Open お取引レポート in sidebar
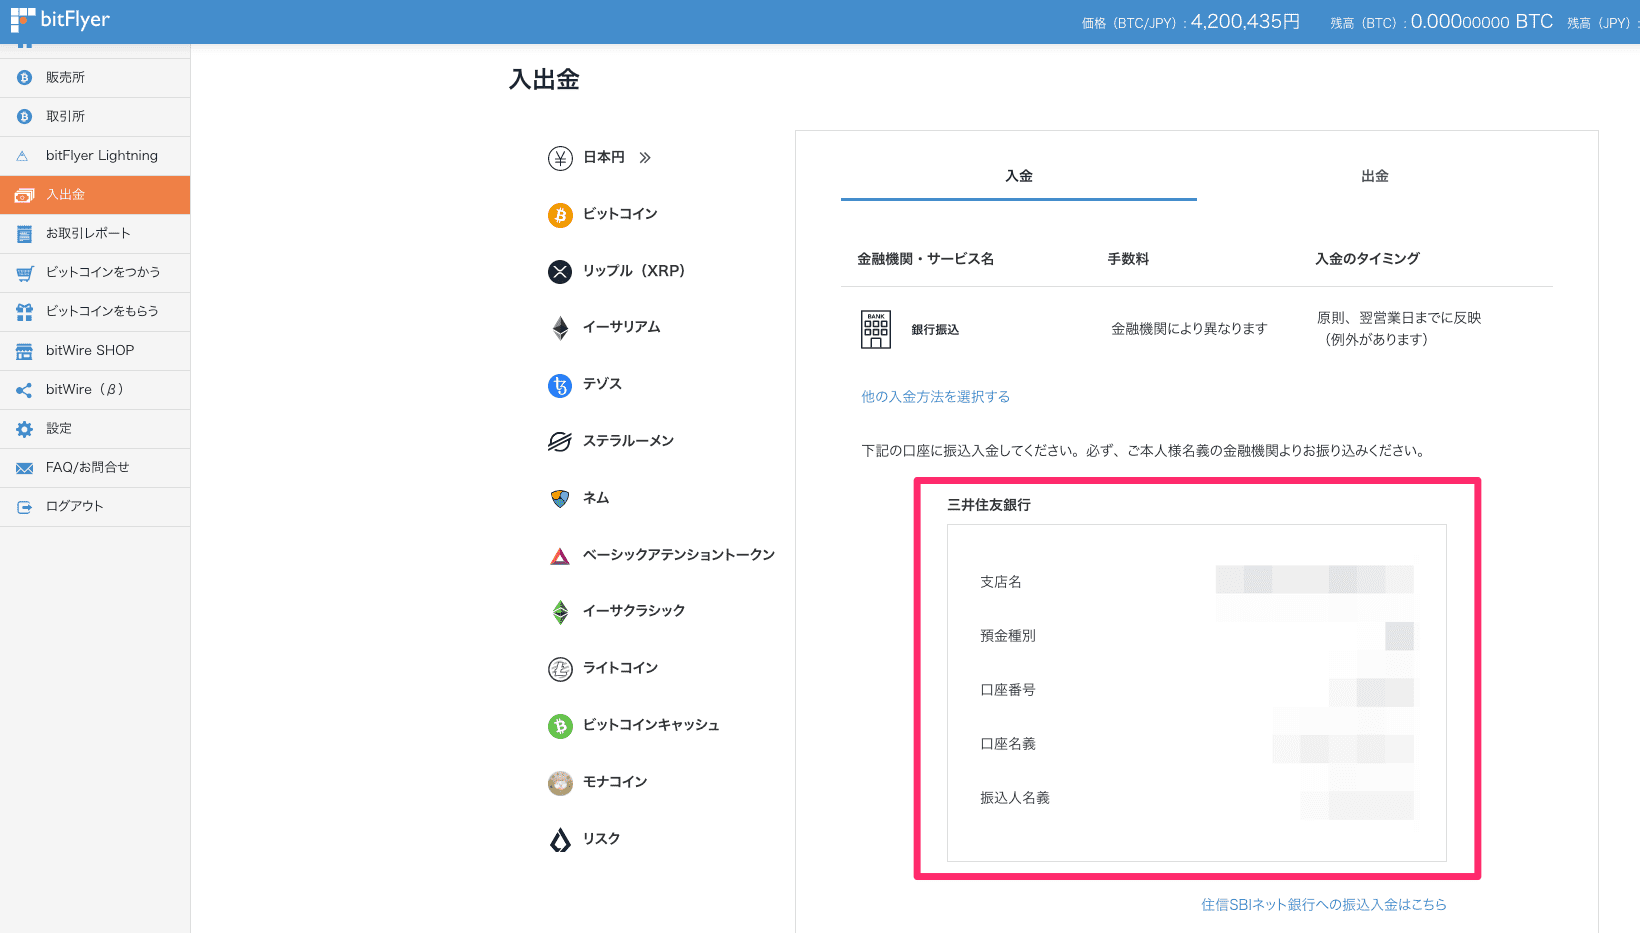Viewport: 1640px width, 933px height. (x=95, y=233)
